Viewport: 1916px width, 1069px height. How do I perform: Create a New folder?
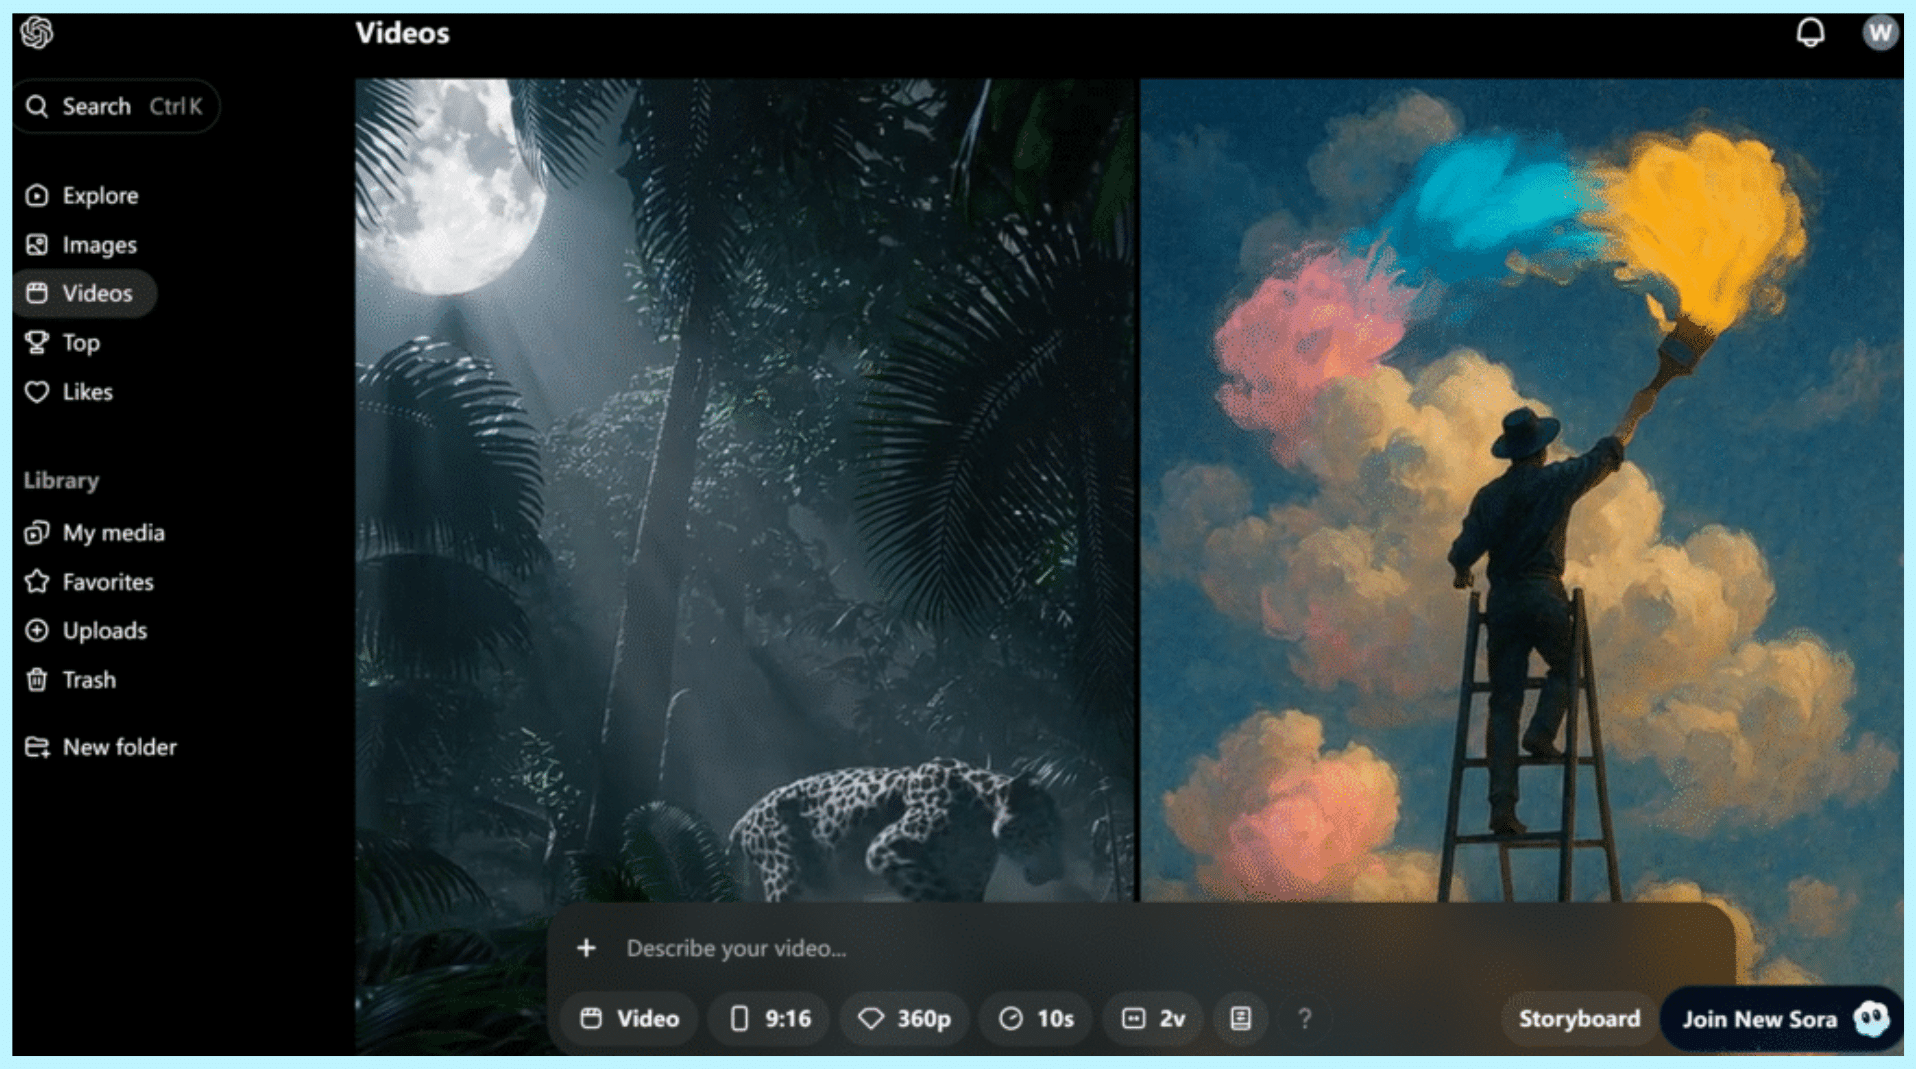(119, 747)
